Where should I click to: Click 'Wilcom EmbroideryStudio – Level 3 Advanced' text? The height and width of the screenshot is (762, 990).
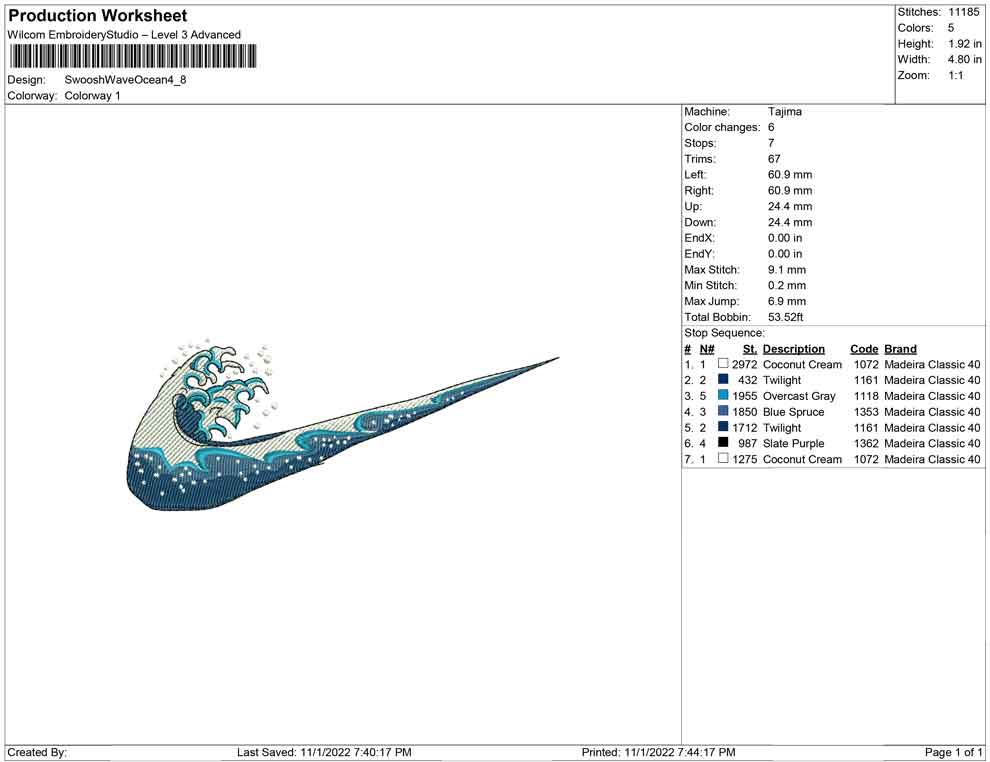(124, 35)
